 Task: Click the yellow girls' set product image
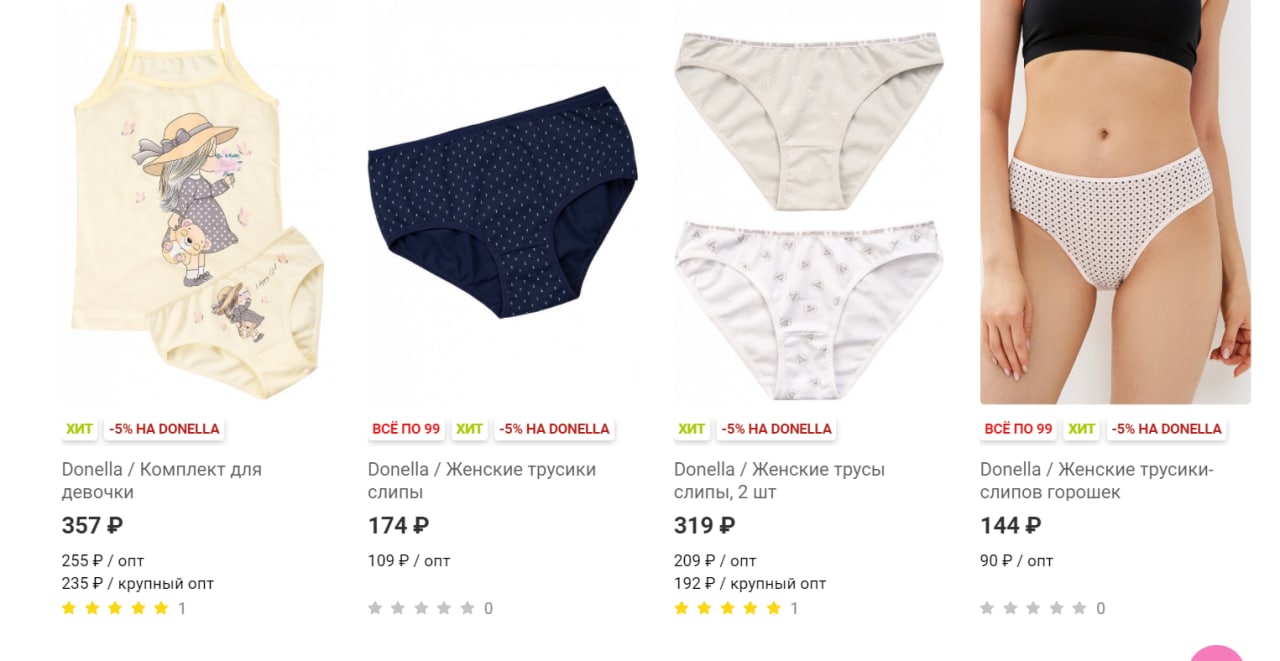[x=197, y=202]
